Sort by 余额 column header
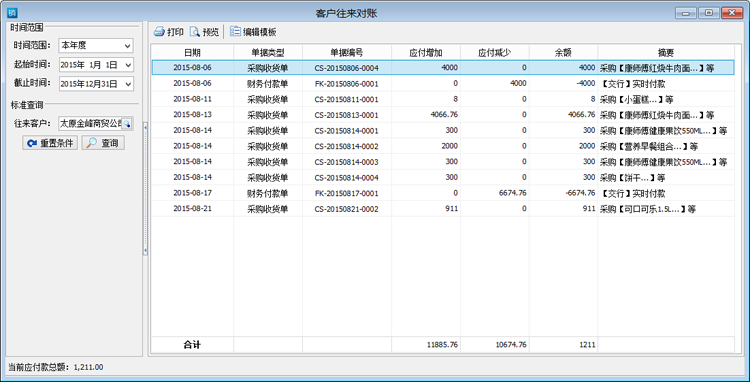This screenshot has width=750, height=382. point(563,53)
